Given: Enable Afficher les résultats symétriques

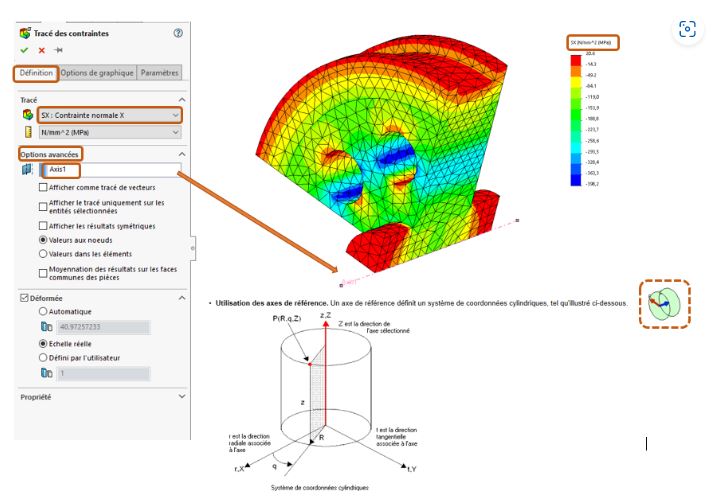Looking at the screenshot, I should (x=43, y=226).
